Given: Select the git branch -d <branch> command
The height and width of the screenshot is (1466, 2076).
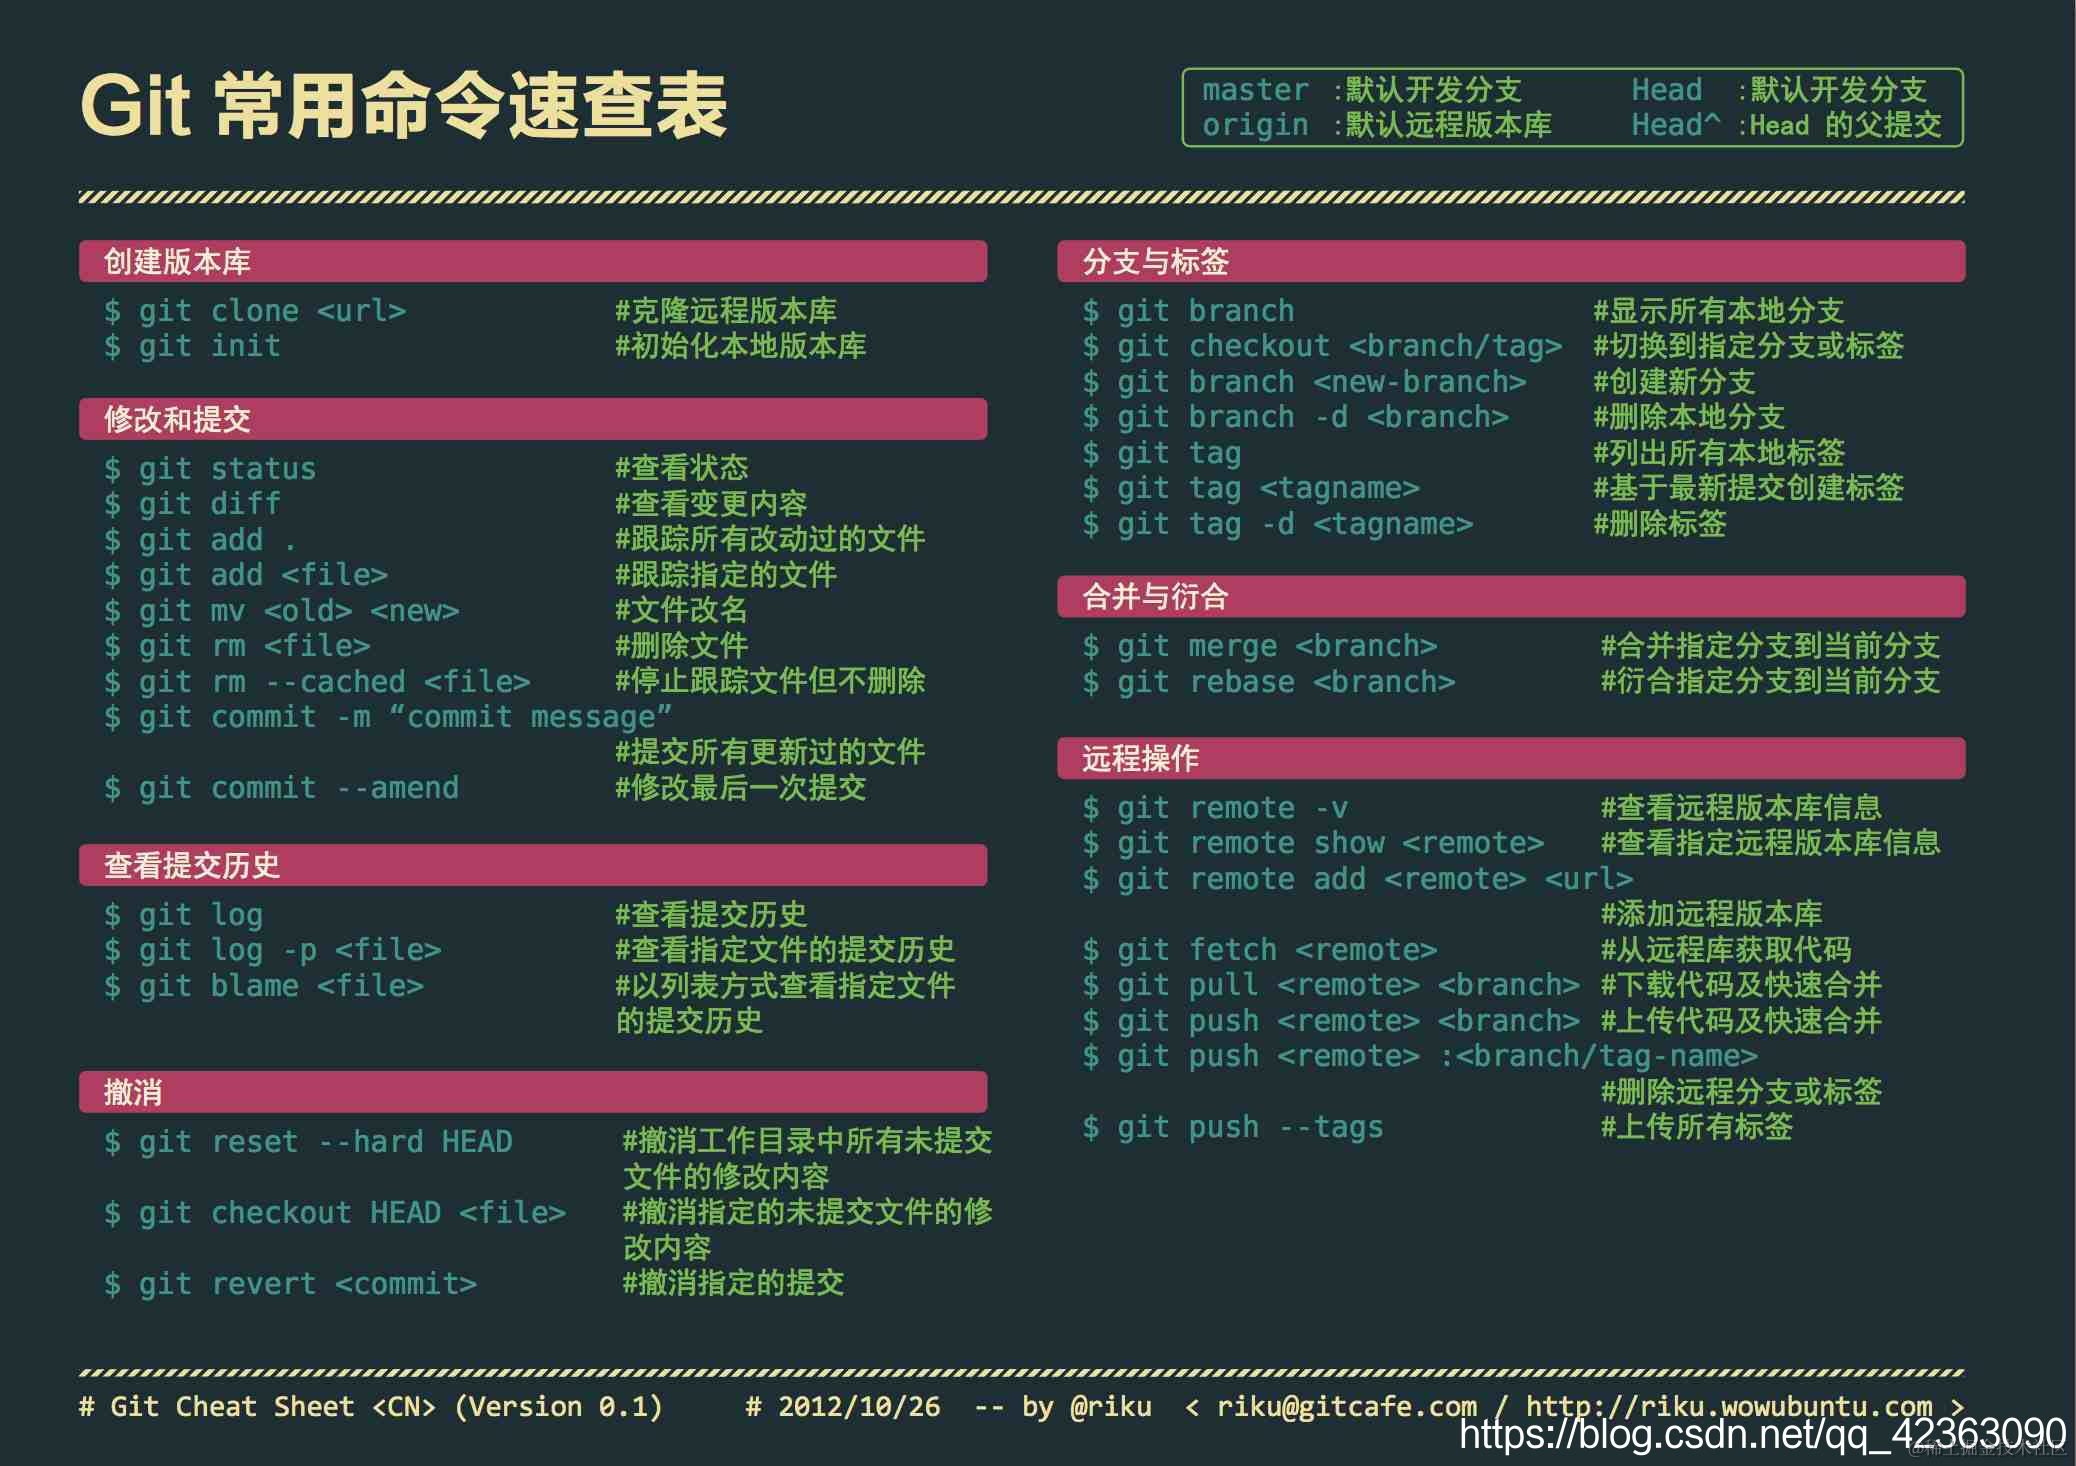Looking at the screenshot, I should (x=1296, y=417).
